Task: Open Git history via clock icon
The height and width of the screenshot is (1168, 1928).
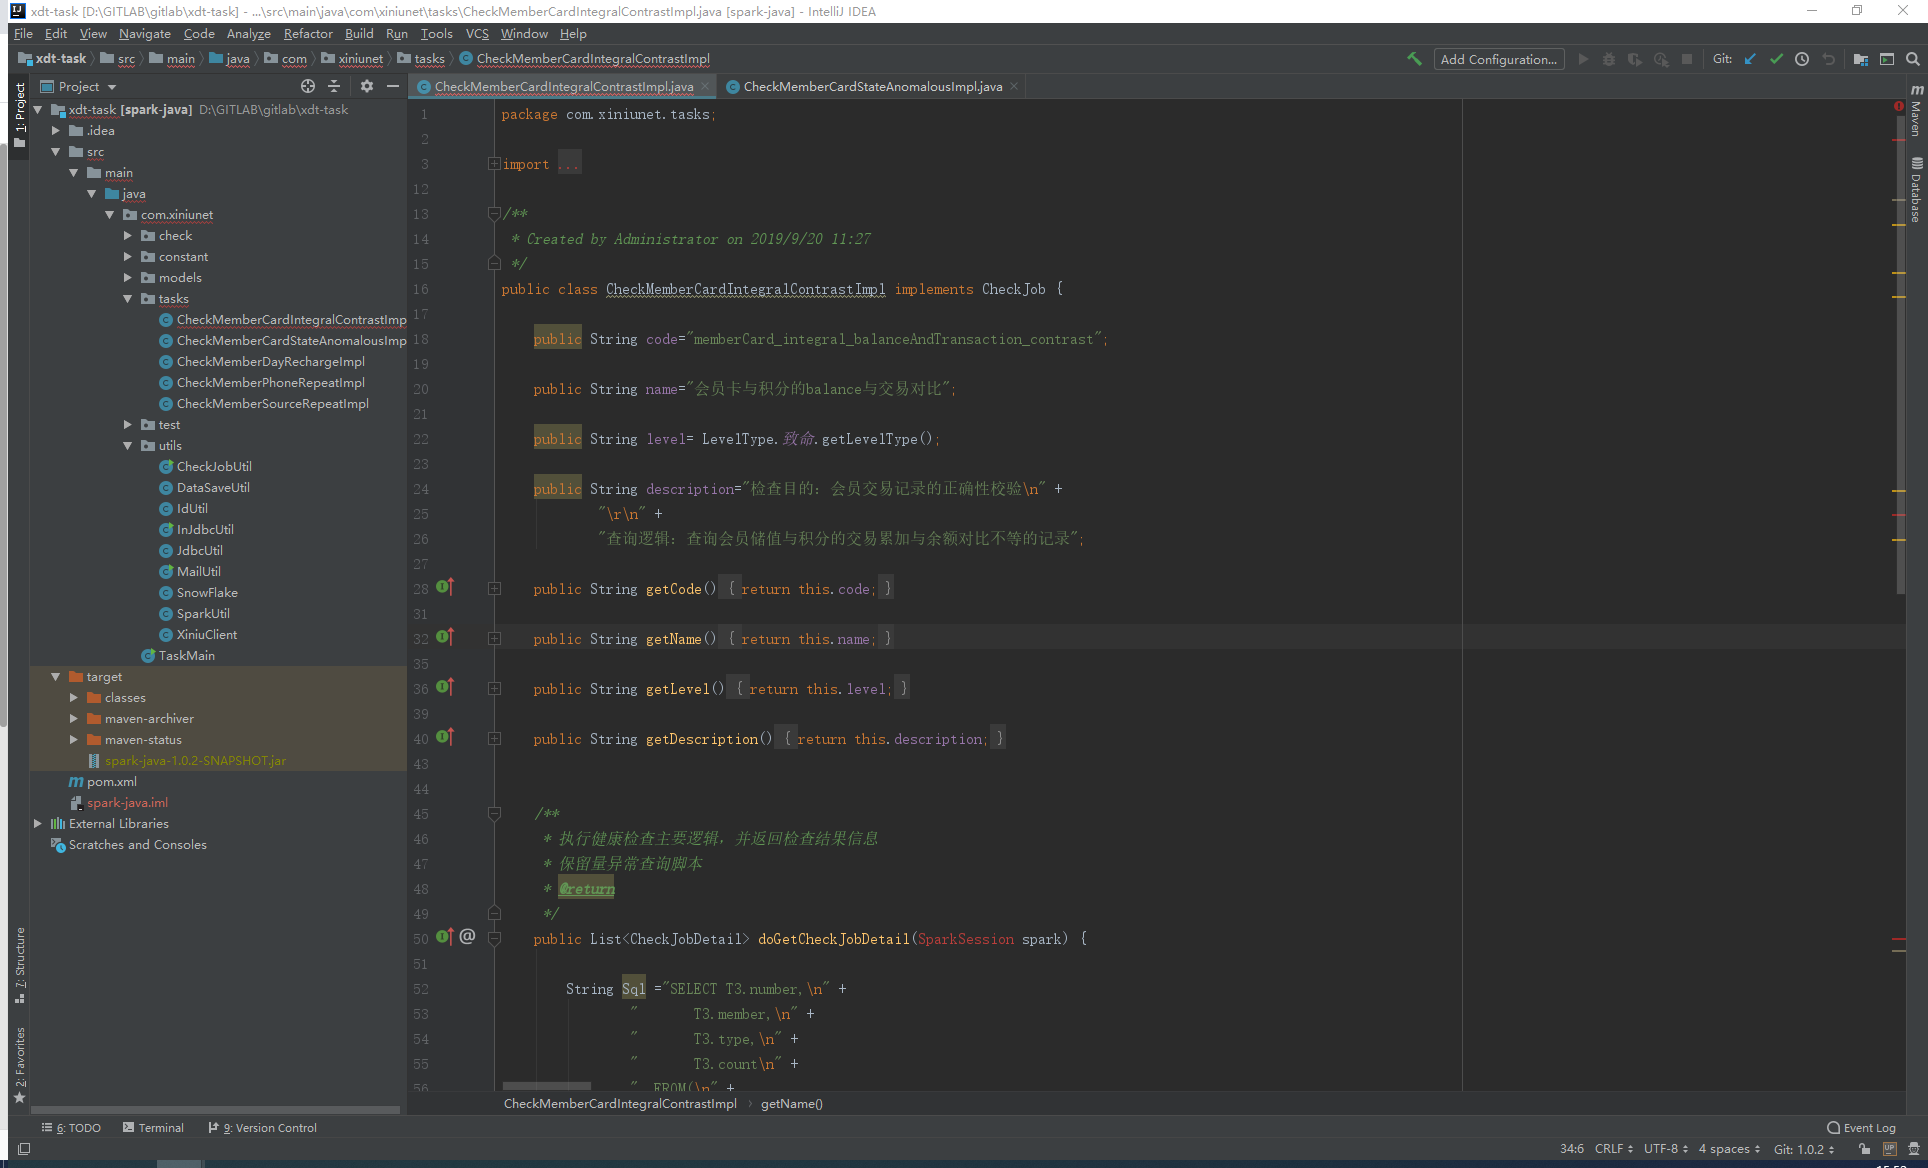Action: 1802,59
